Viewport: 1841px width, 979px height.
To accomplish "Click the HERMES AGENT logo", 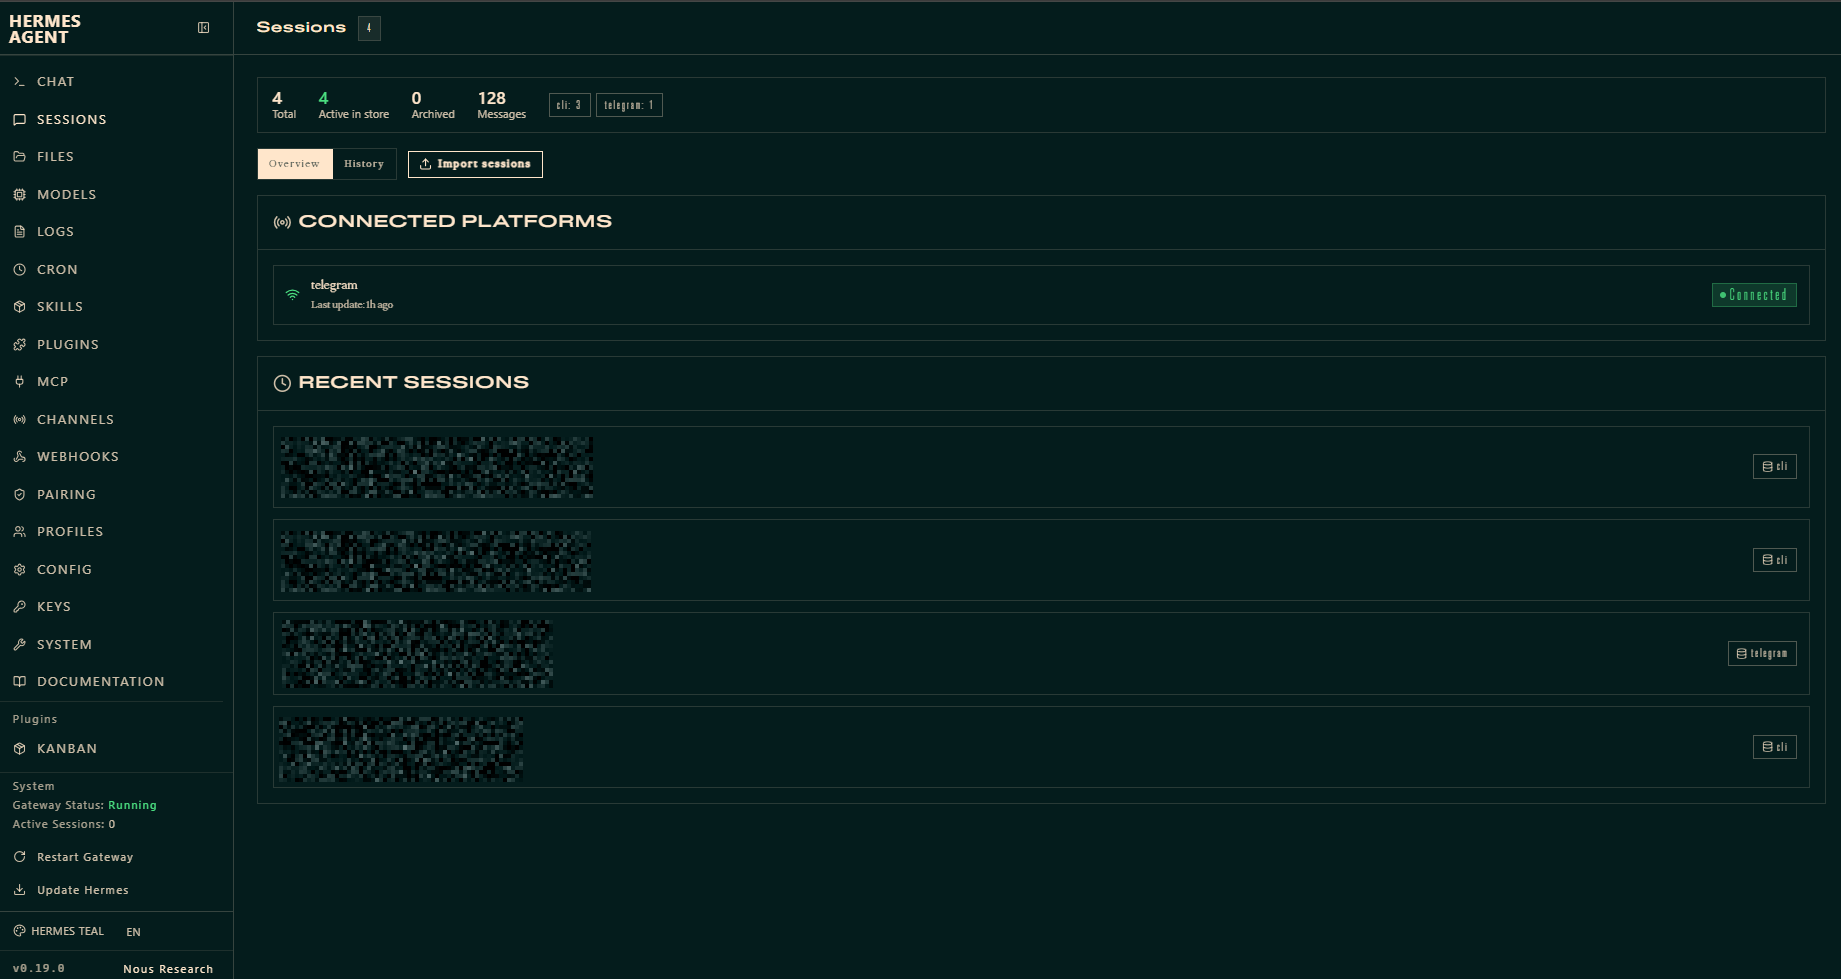I will pyautogui.click(x=45, y=29).
